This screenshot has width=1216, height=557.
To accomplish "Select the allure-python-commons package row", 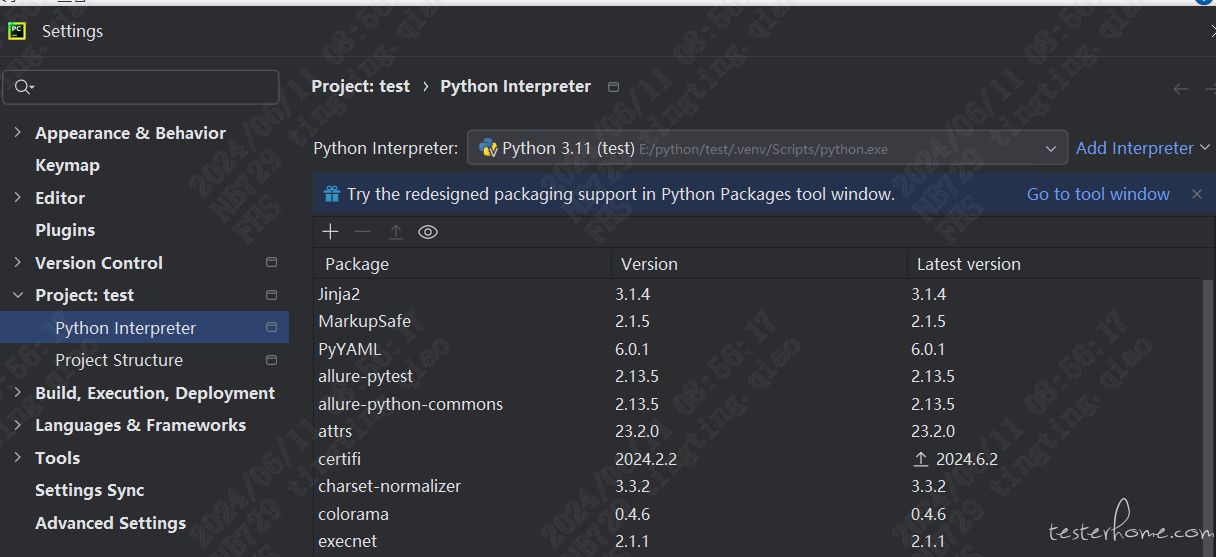I will coord(757,404).
